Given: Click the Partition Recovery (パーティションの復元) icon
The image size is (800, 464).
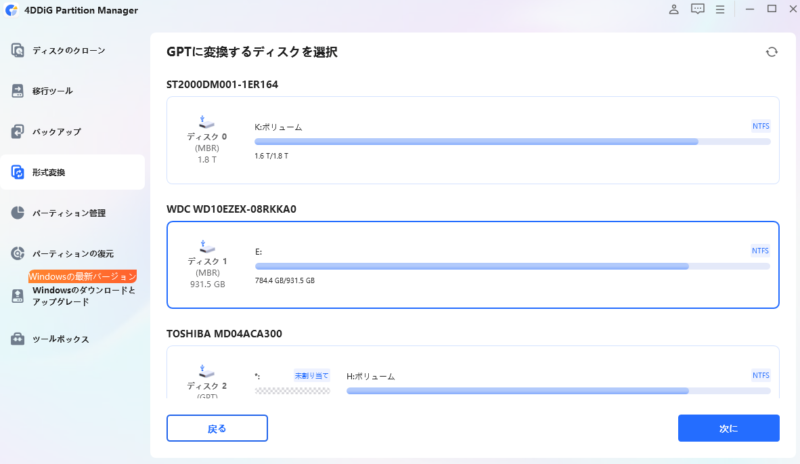Looking at the screenshot, I should click(18, 254).
